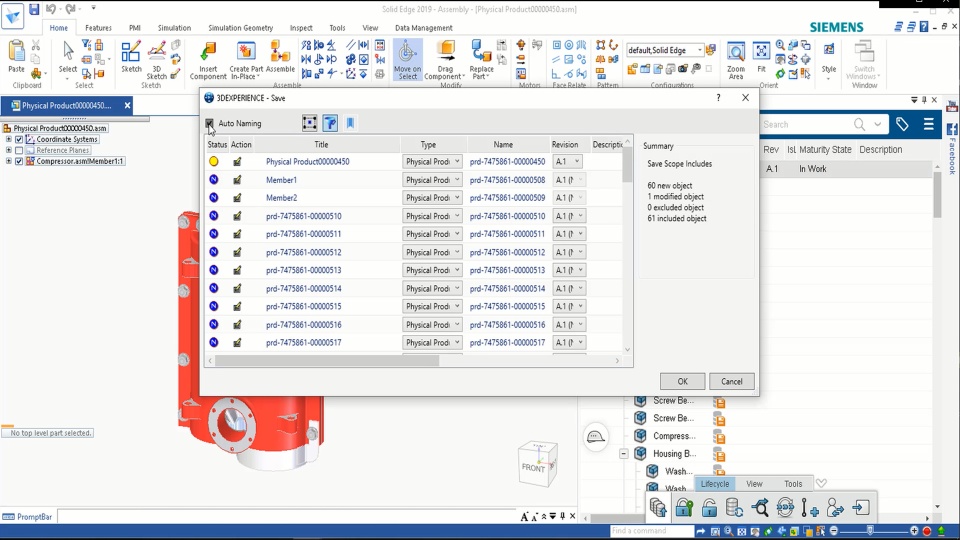This screenshot has width=960, height=540.
Task: Click Cancel in the Save dialog
Action: (x=732, y=381)
